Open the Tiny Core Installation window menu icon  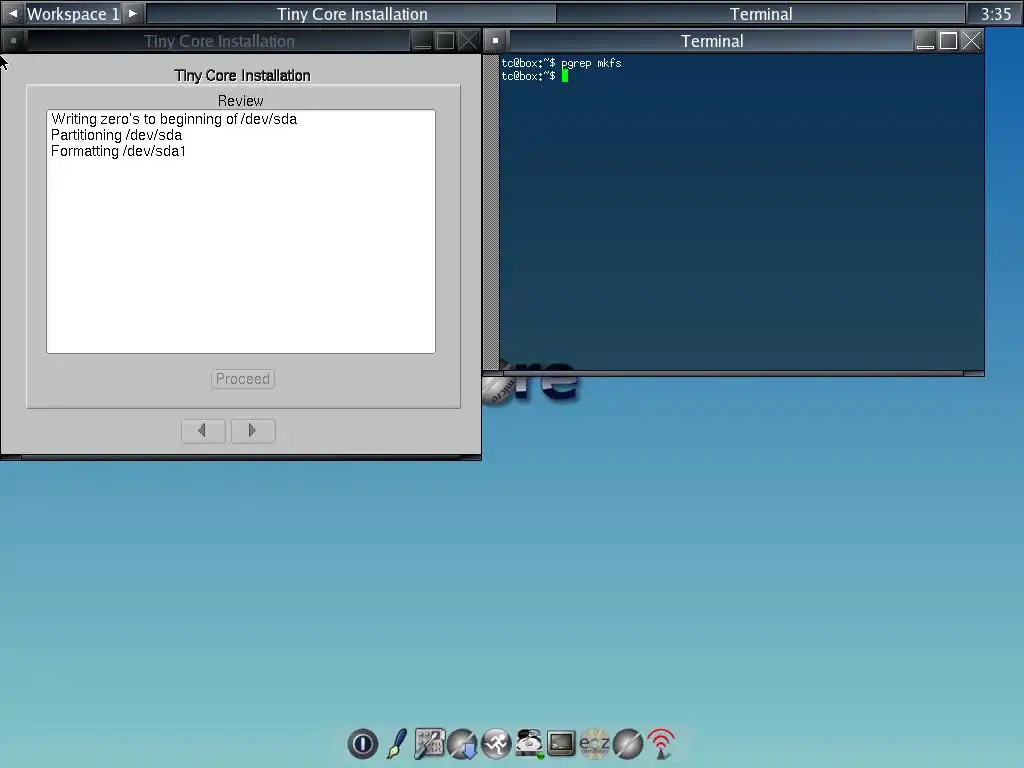(x=14, y=40)
